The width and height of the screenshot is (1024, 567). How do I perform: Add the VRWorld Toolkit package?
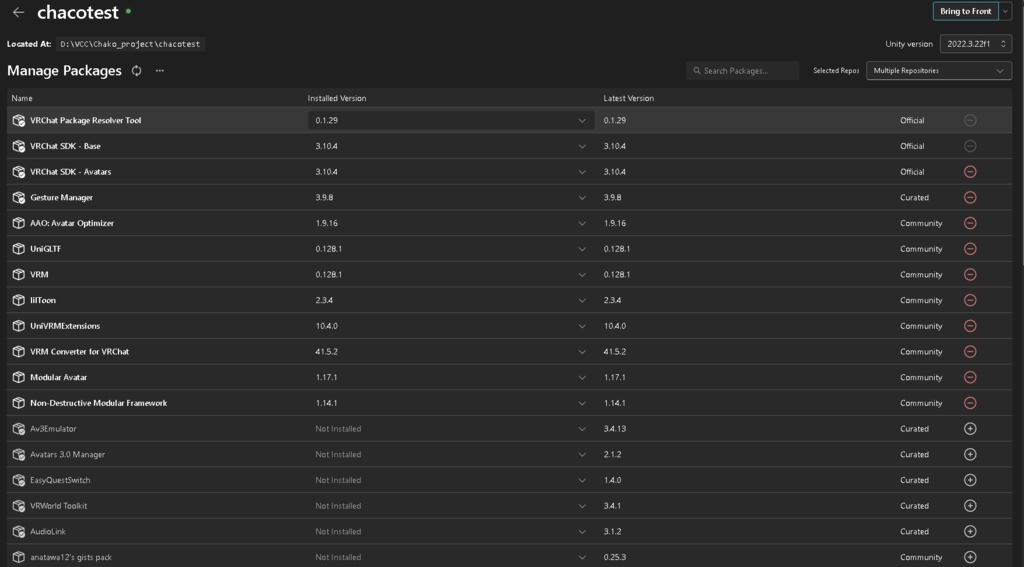point(970,506)
